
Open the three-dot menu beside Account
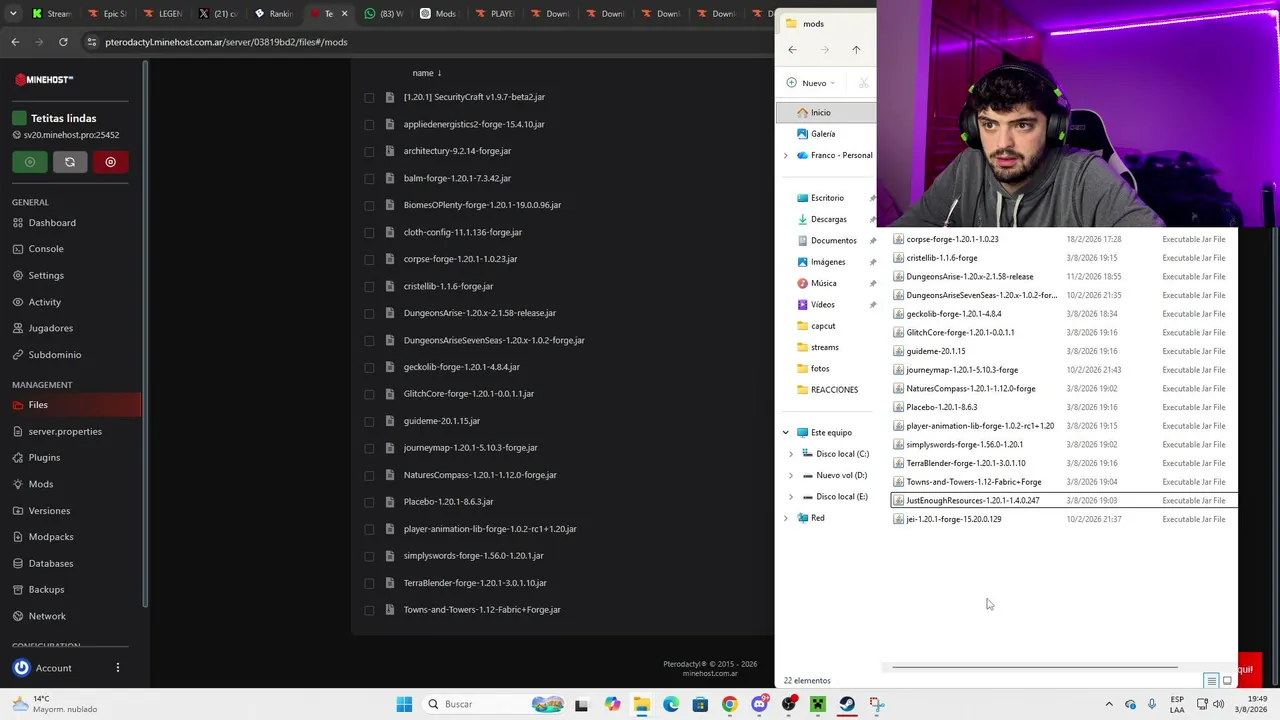click(117, 668)
